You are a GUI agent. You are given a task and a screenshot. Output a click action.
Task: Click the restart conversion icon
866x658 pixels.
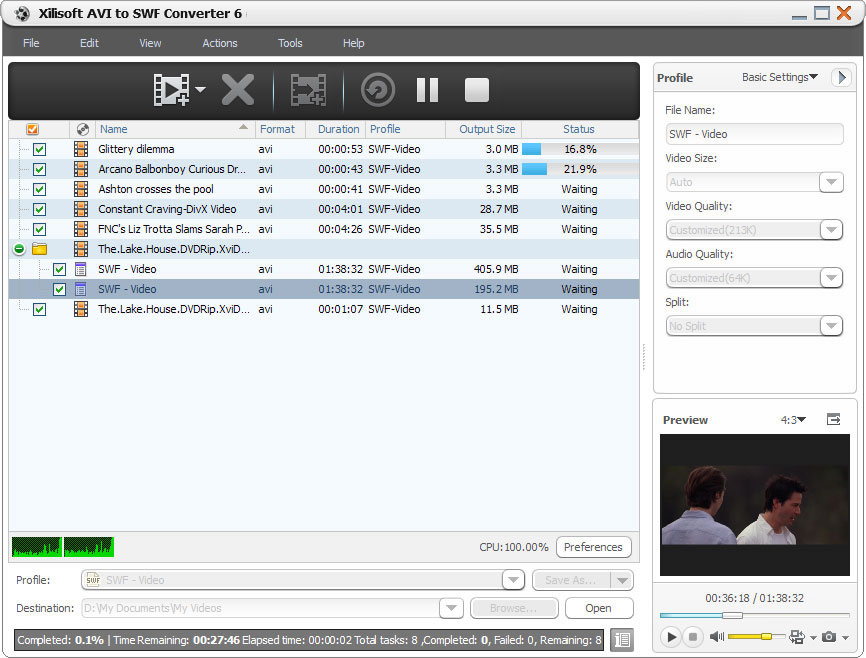[377, 89]
